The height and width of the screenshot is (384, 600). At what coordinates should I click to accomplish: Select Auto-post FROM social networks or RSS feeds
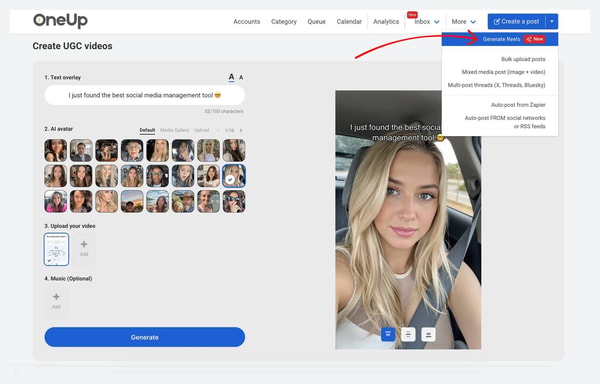505,122
